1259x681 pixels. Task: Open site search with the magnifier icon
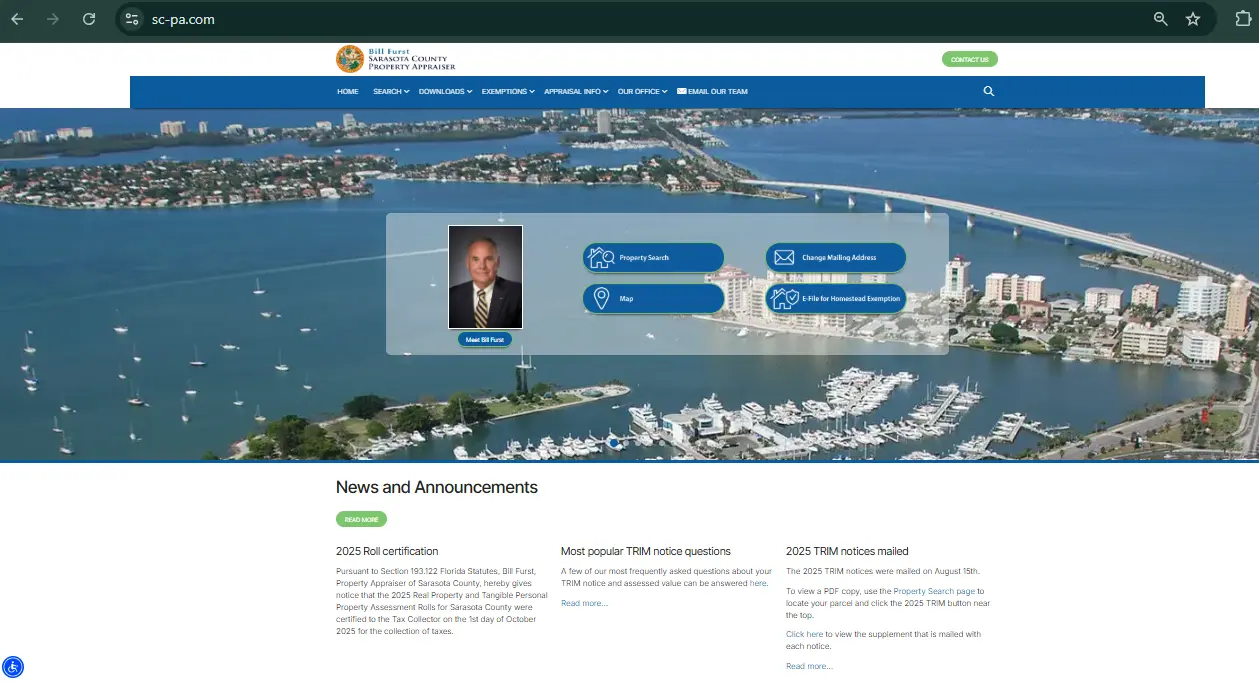click(988, 91)
